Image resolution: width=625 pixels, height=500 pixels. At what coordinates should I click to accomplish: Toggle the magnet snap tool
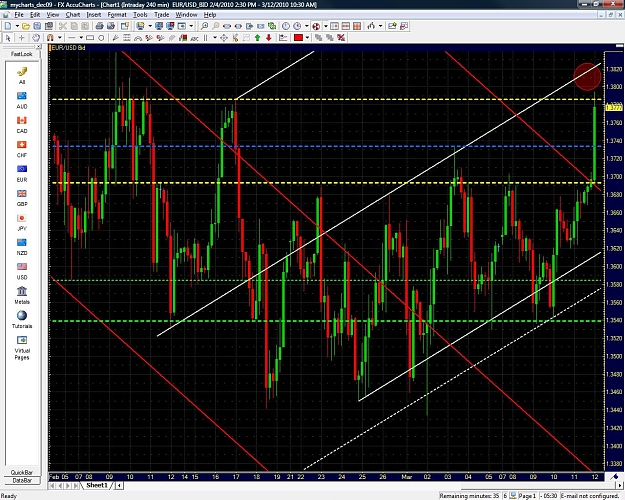pyautogui.click(x=50, y=37)
